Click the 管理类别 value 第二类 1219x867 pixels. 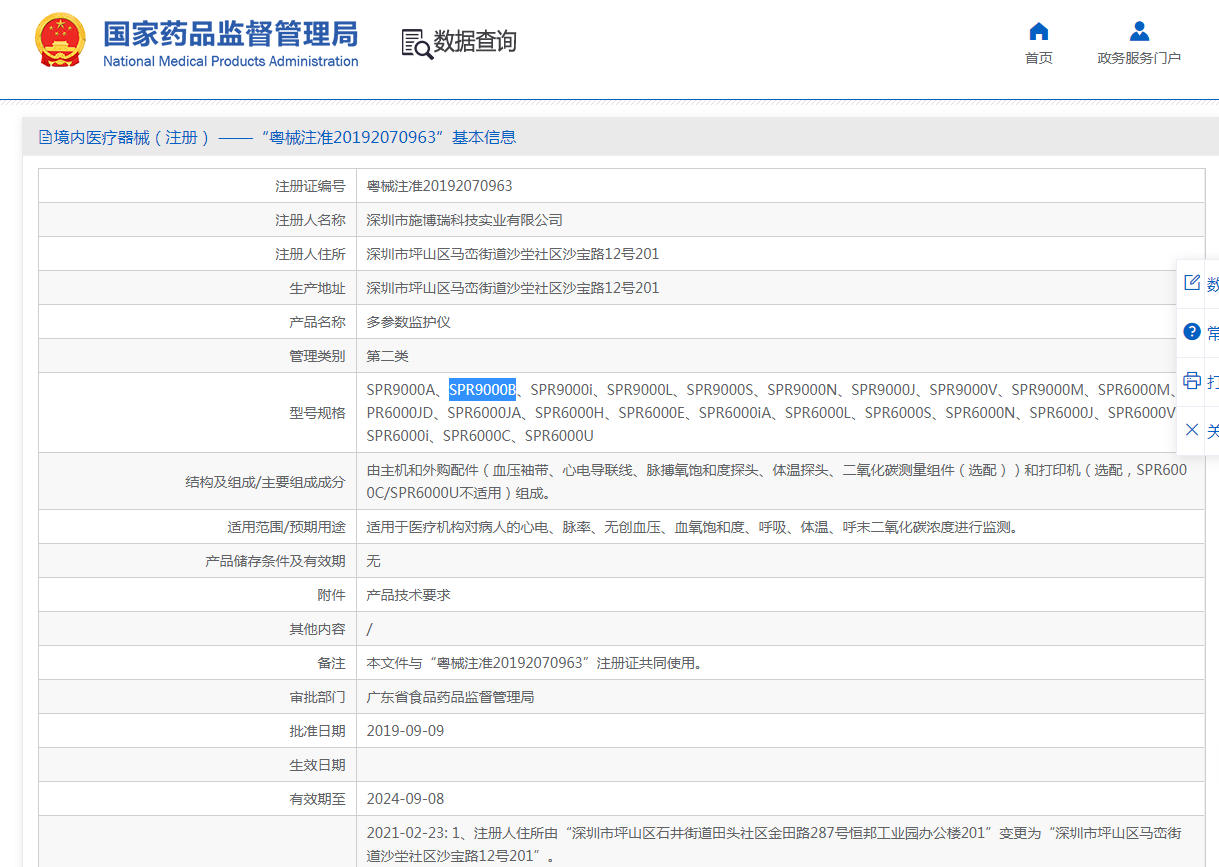388,356
